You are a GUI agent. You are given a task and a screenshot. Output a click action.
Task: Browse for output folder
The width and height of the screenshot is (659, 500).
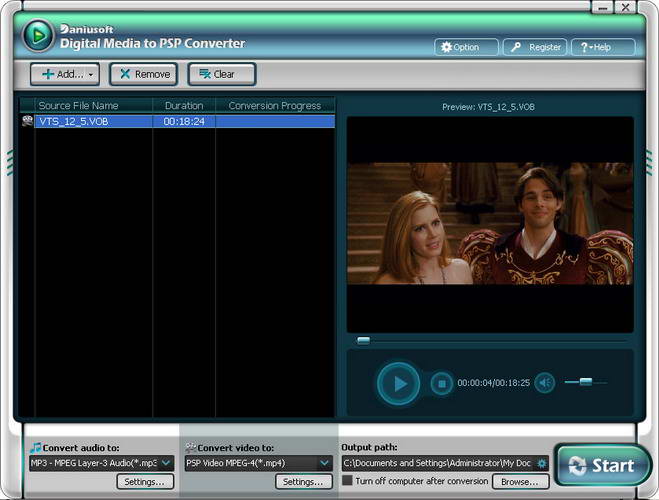[x=520, y=482]
